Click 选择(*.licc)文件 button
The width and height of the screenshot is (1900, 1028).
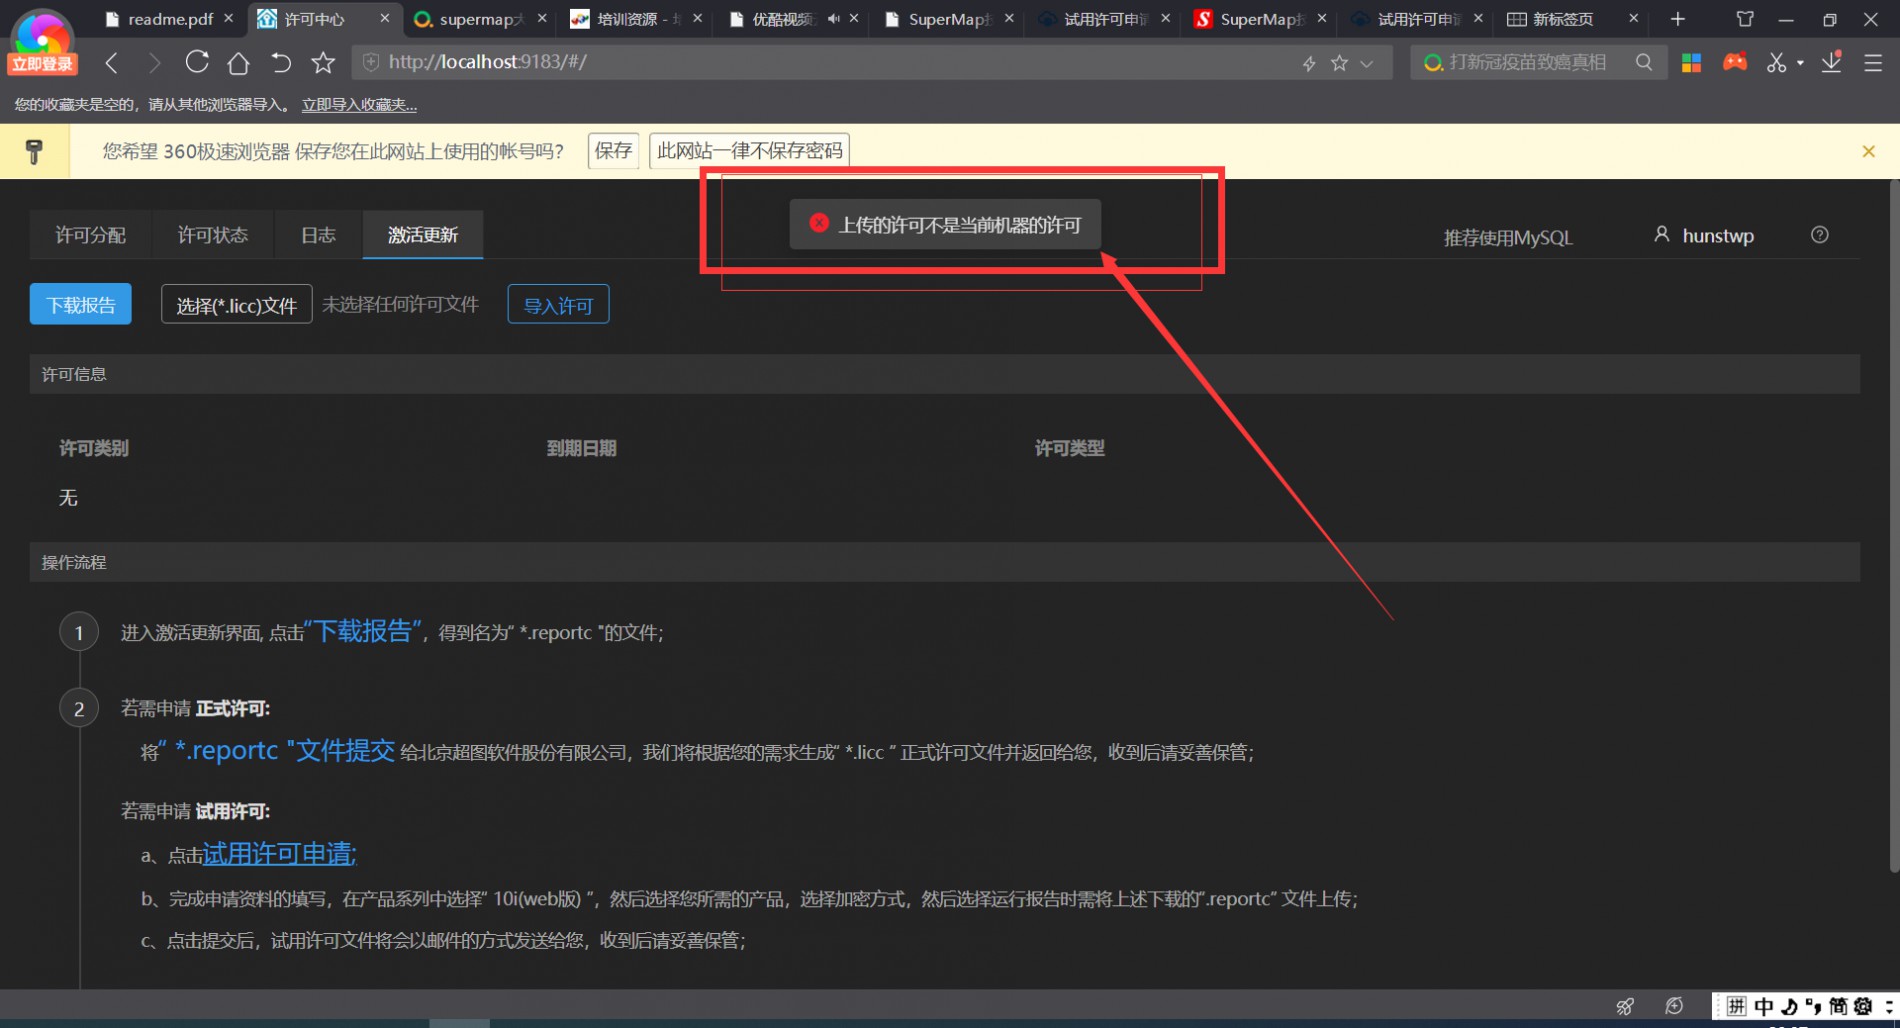237,305
